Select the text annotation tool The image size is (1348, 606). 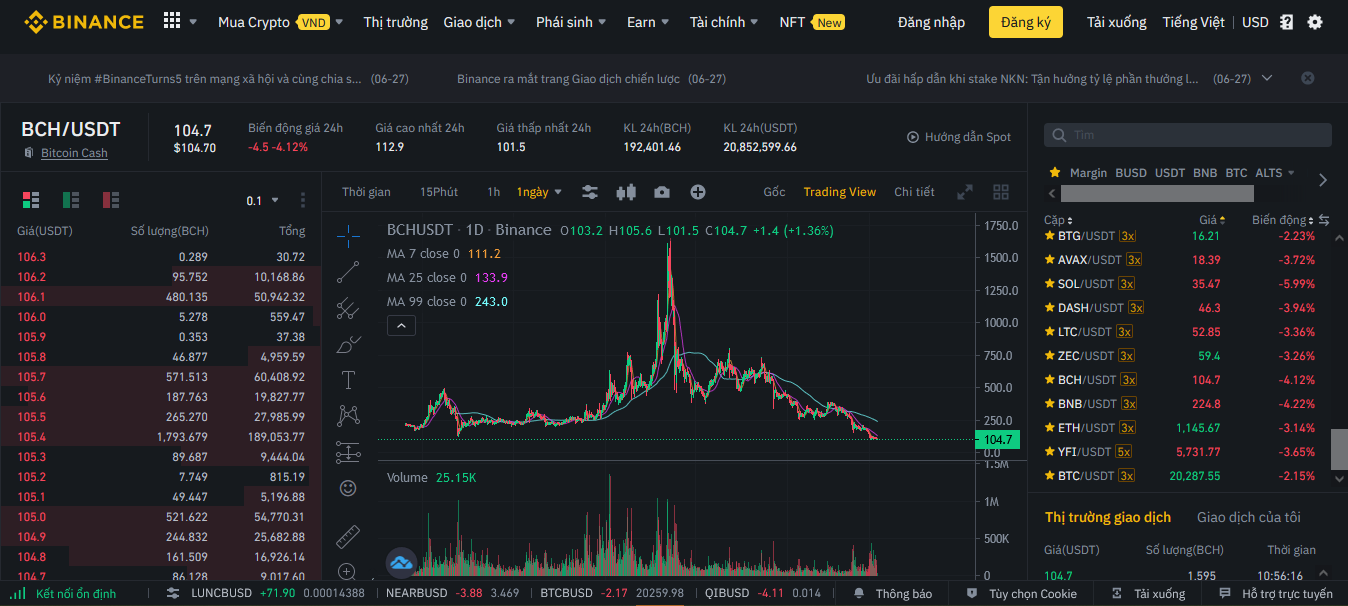click(348, 380)
